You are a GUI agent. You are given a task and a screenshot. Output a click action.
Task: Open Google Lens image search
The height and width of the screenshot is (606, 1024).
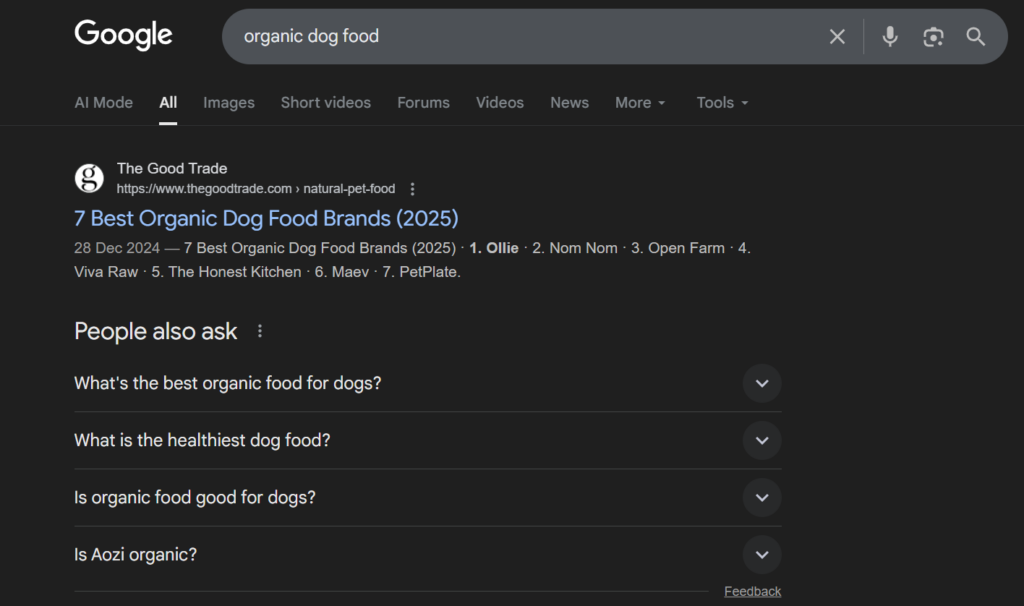click(933, 36)
